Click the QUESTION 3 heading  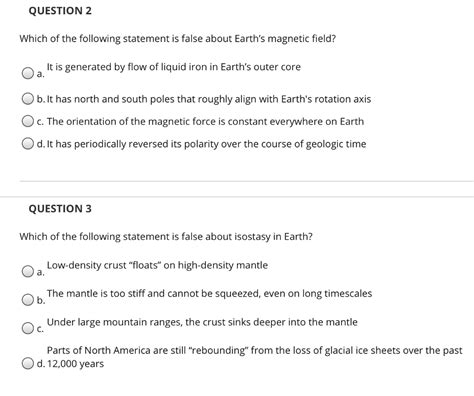tap(60, 209)
